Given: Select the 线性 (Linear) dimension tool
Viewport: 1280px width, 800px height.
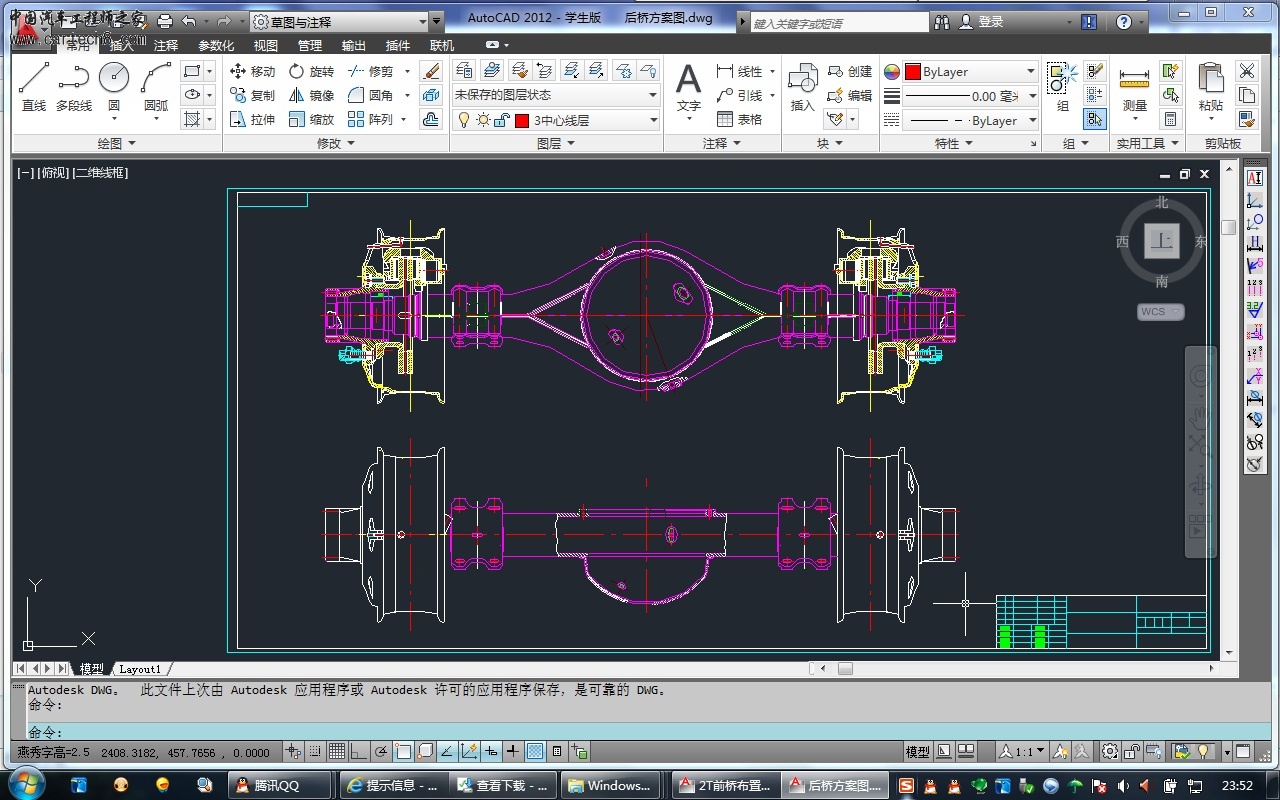Looking at the screenshot, I should (740, 71).
